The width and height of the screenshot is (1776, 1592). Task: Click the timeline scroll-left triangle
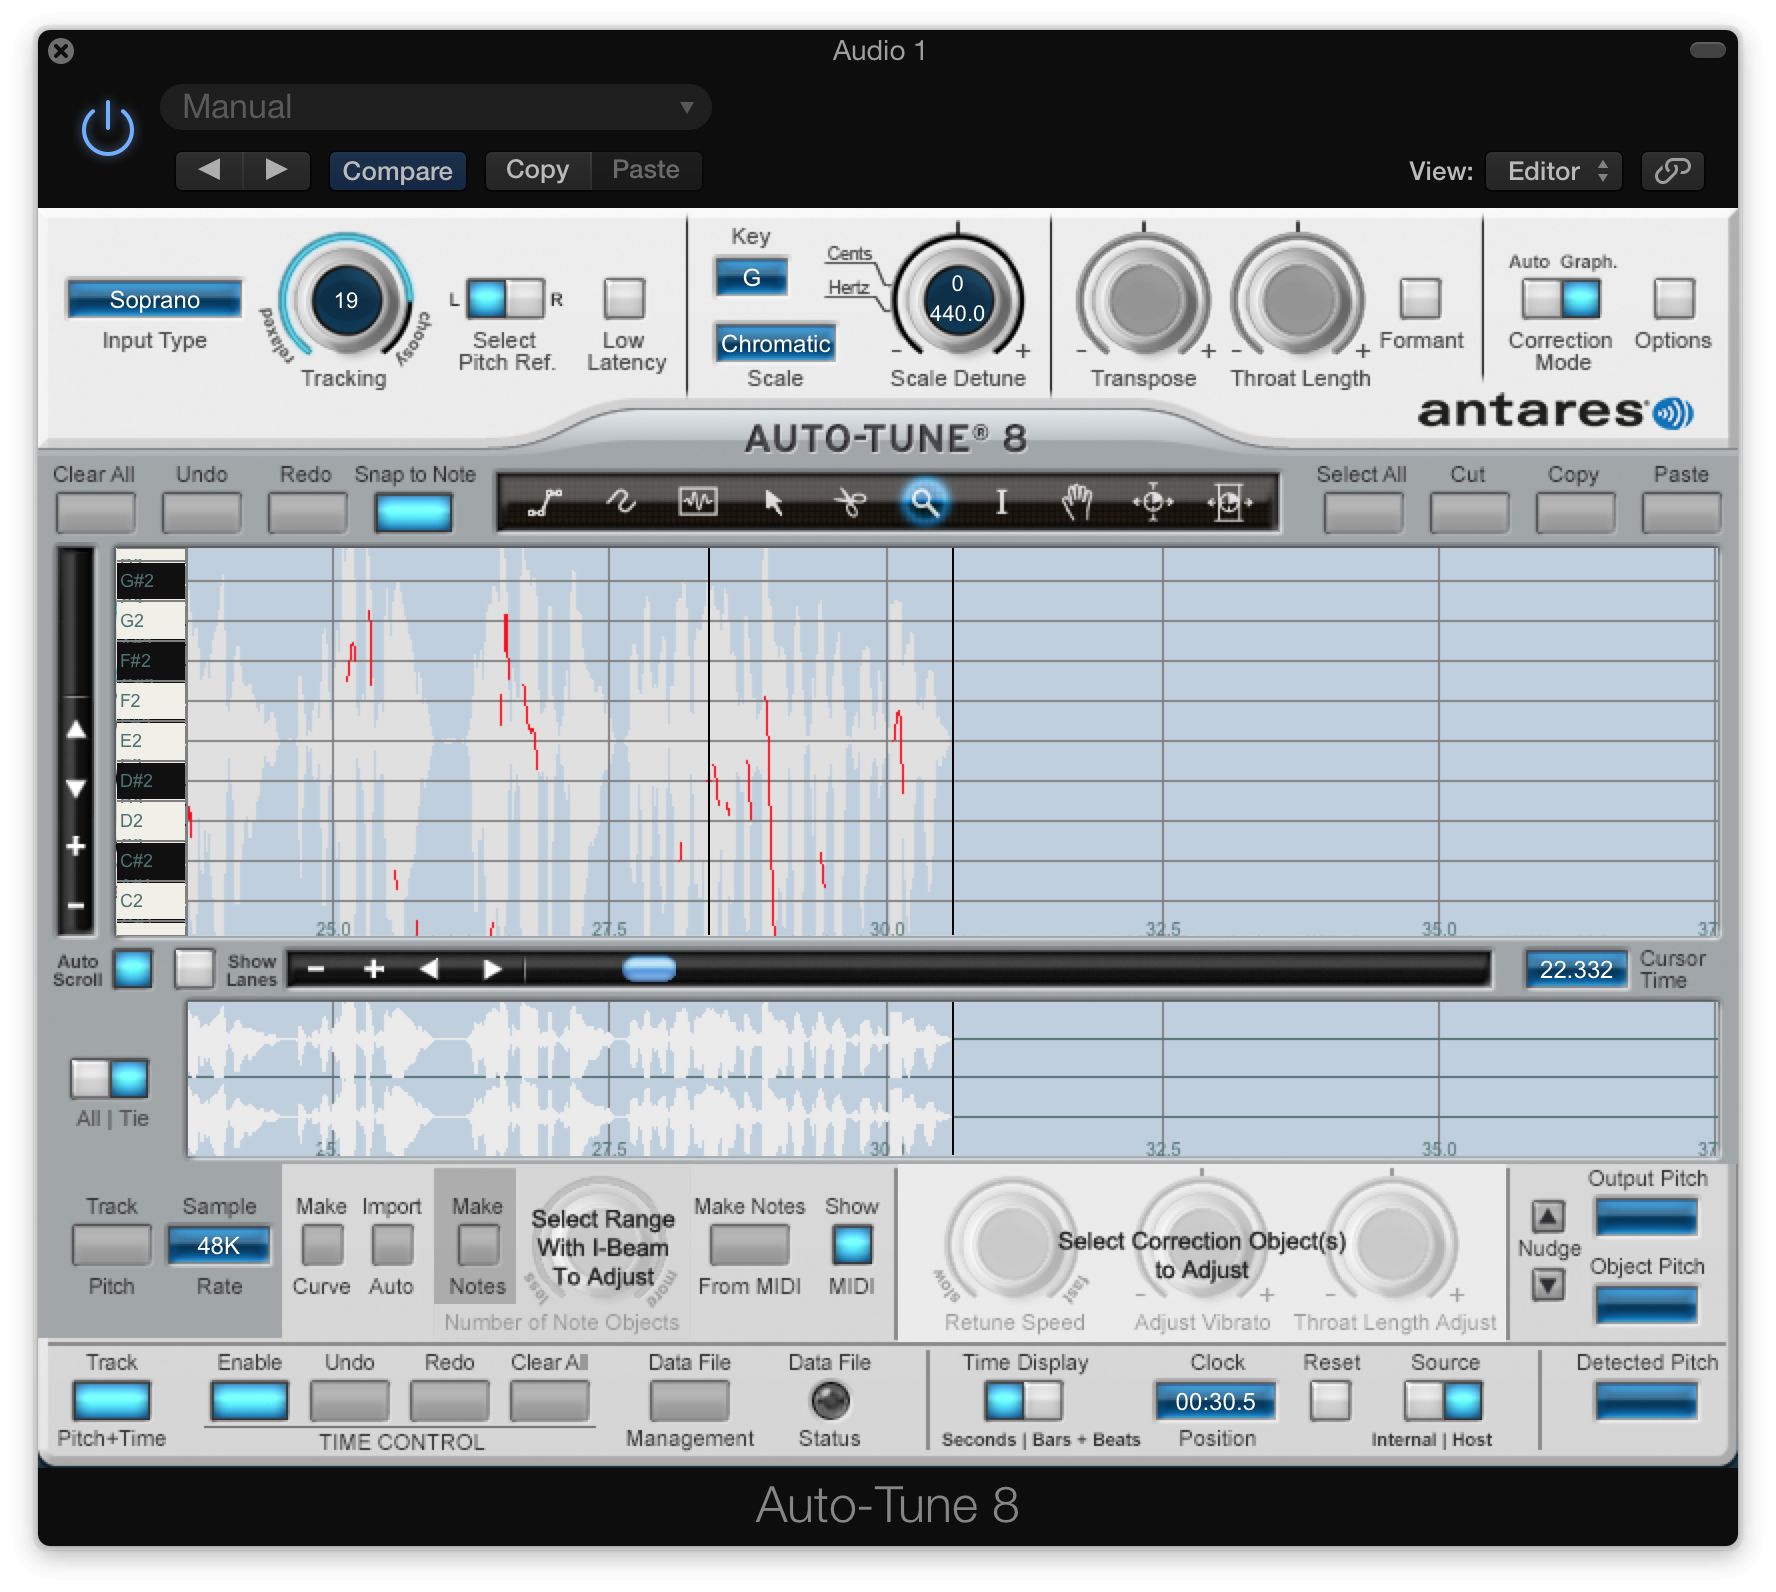[430, 969]
